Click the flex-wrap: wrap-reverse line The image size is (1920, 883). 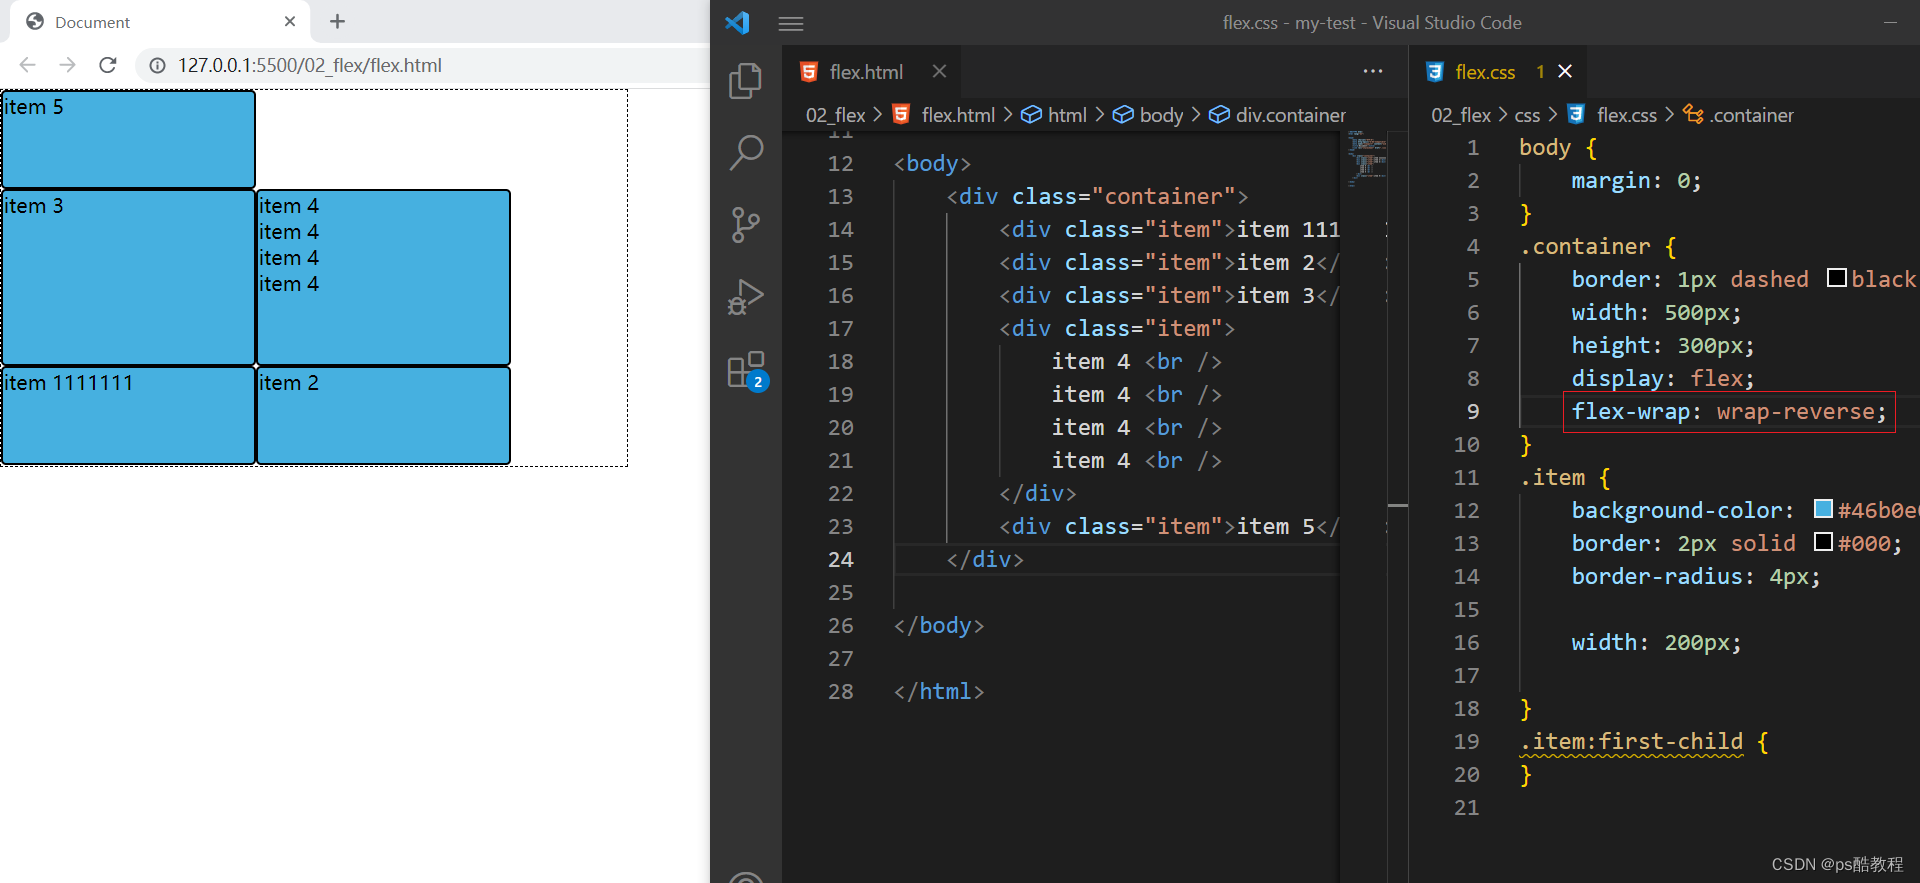(x=1728, y=412)
